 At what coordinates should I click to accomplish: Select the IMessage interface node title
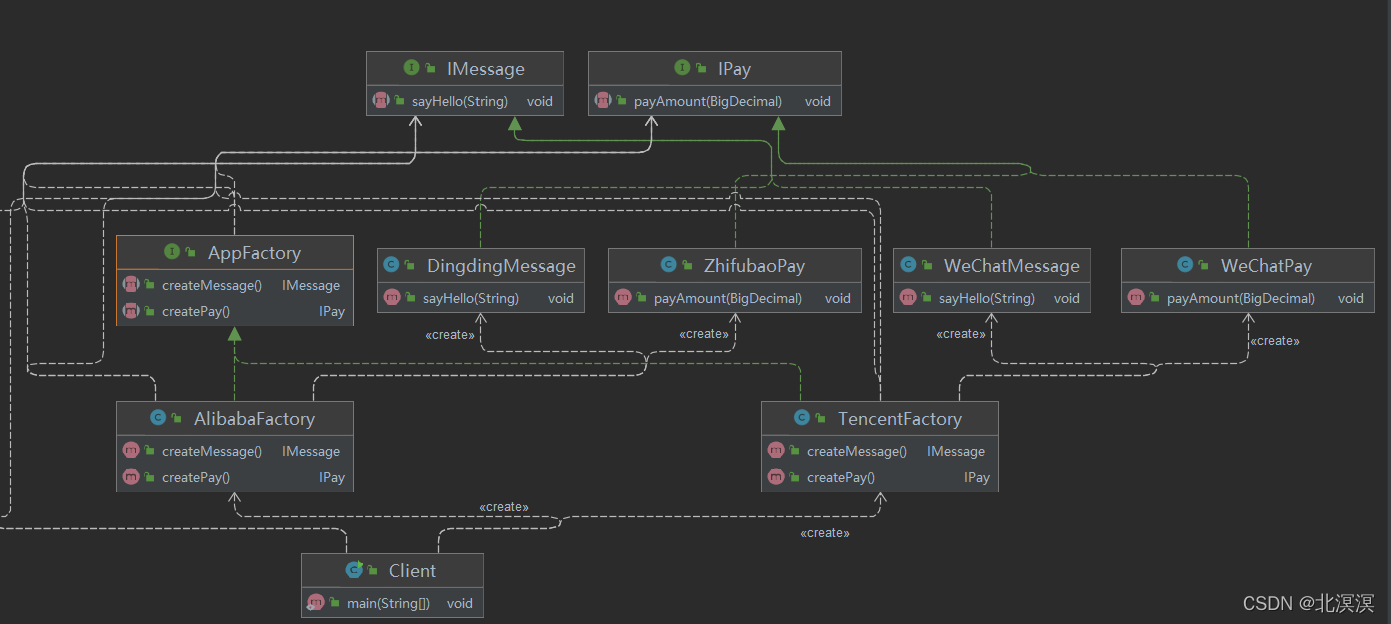pyautogui.click(x=486, y=69)
